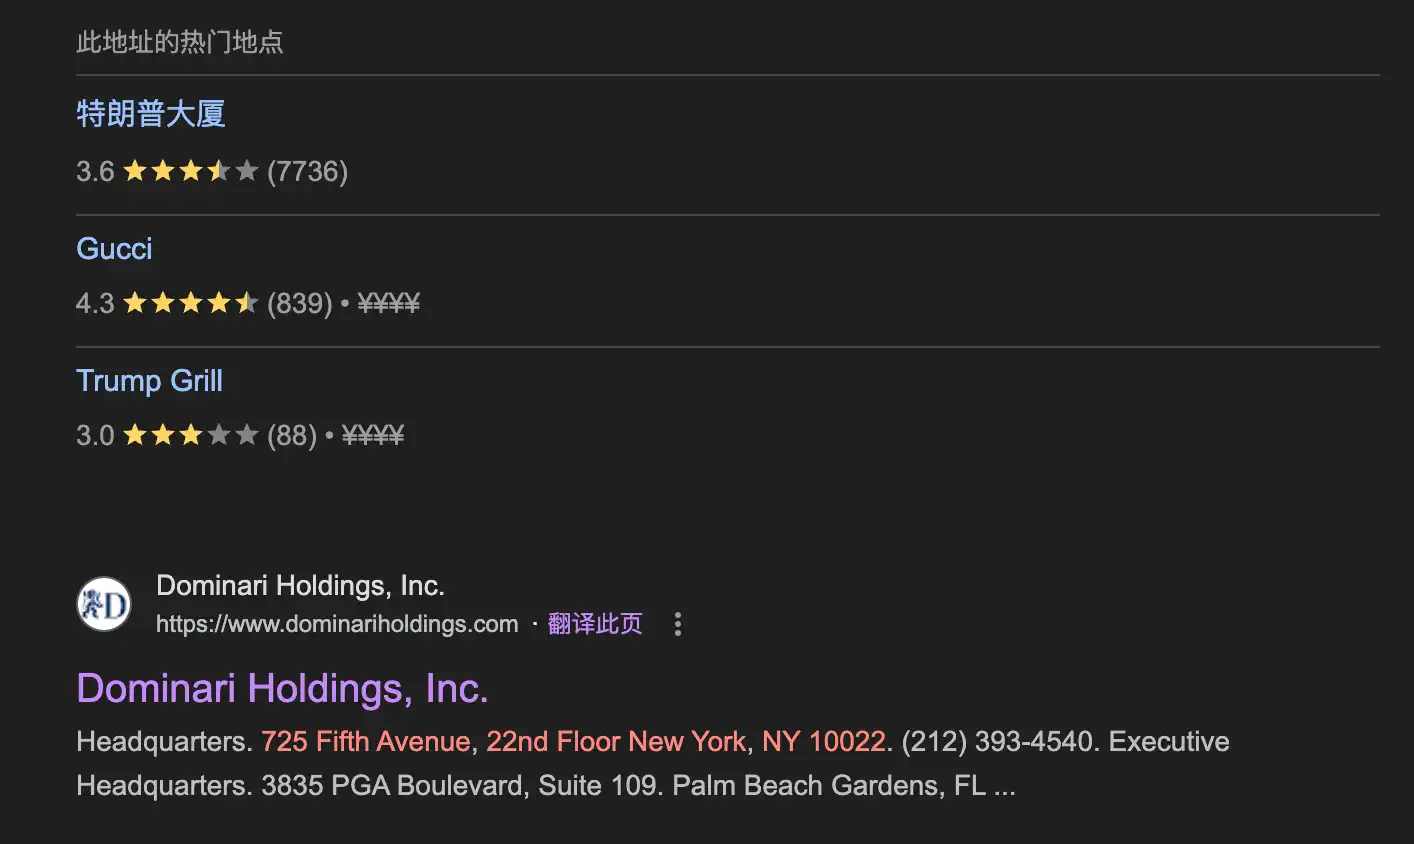The image size is (1414, 844).
Task: Click the highlighted 725 Fifth Avenue address
Action: pyautogui.click(x=365, y=742)
